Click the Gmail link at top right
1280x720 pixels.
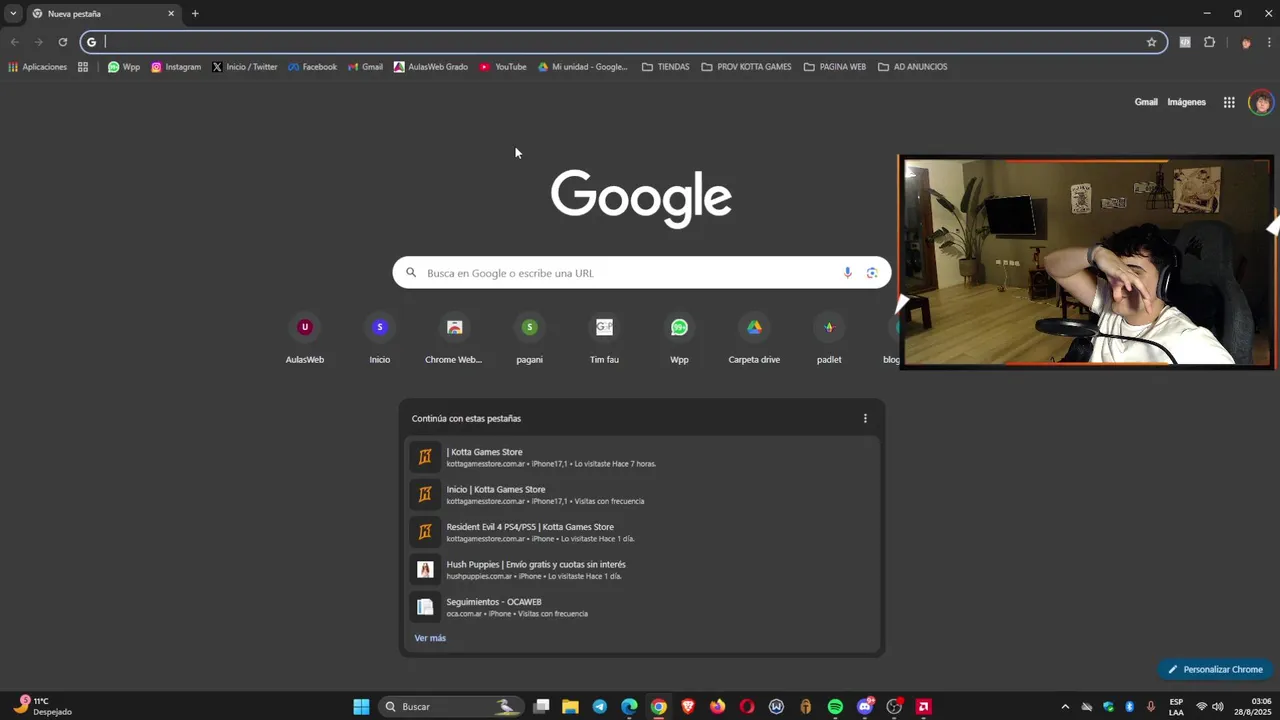click(1146, 102)
